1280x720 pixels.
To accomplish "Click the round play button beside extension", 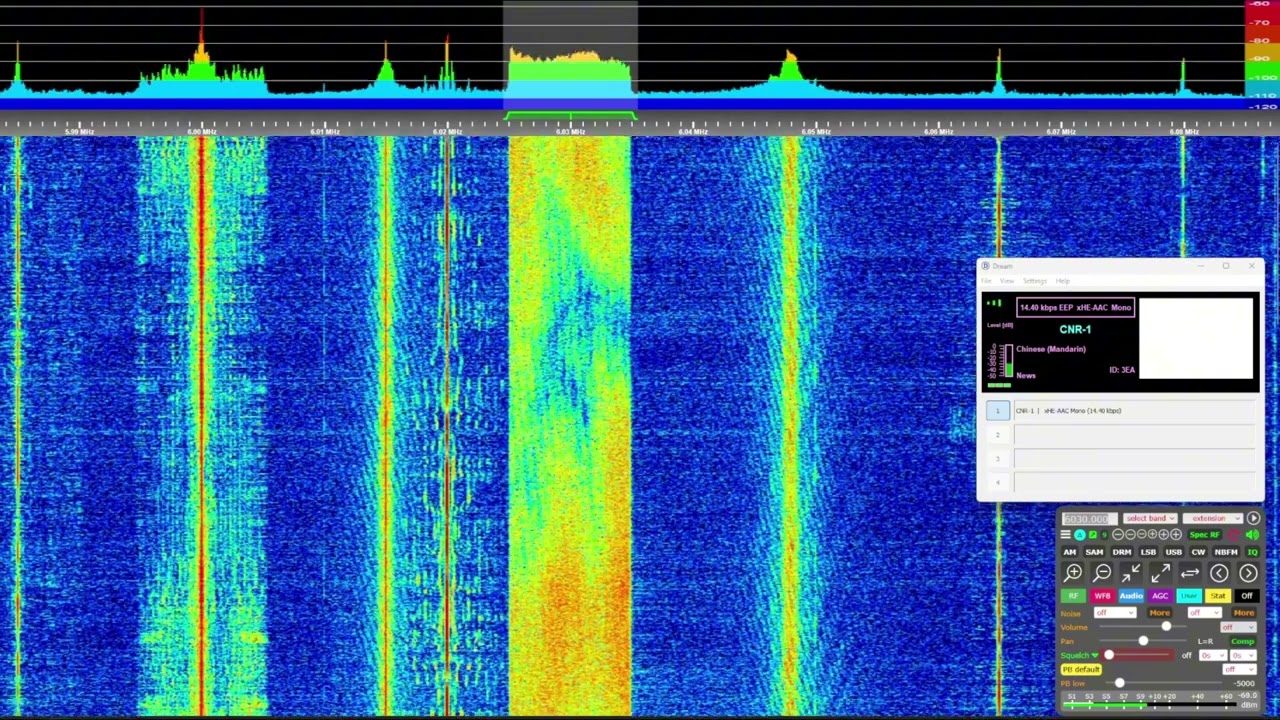I will (x=1254, y=518).
